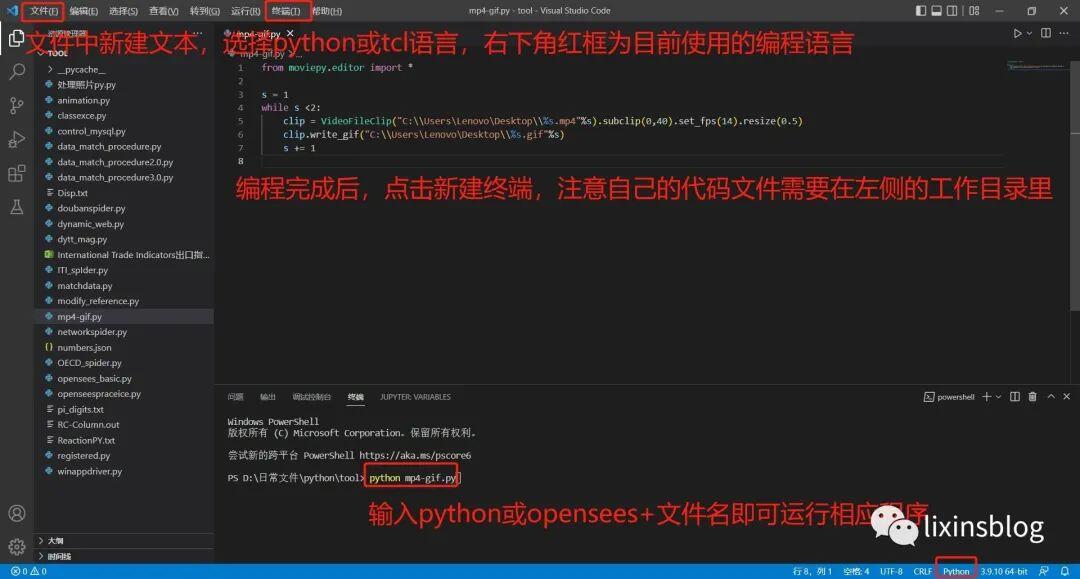
Task: Open the Edit menu
Action: tap(83, 11)
